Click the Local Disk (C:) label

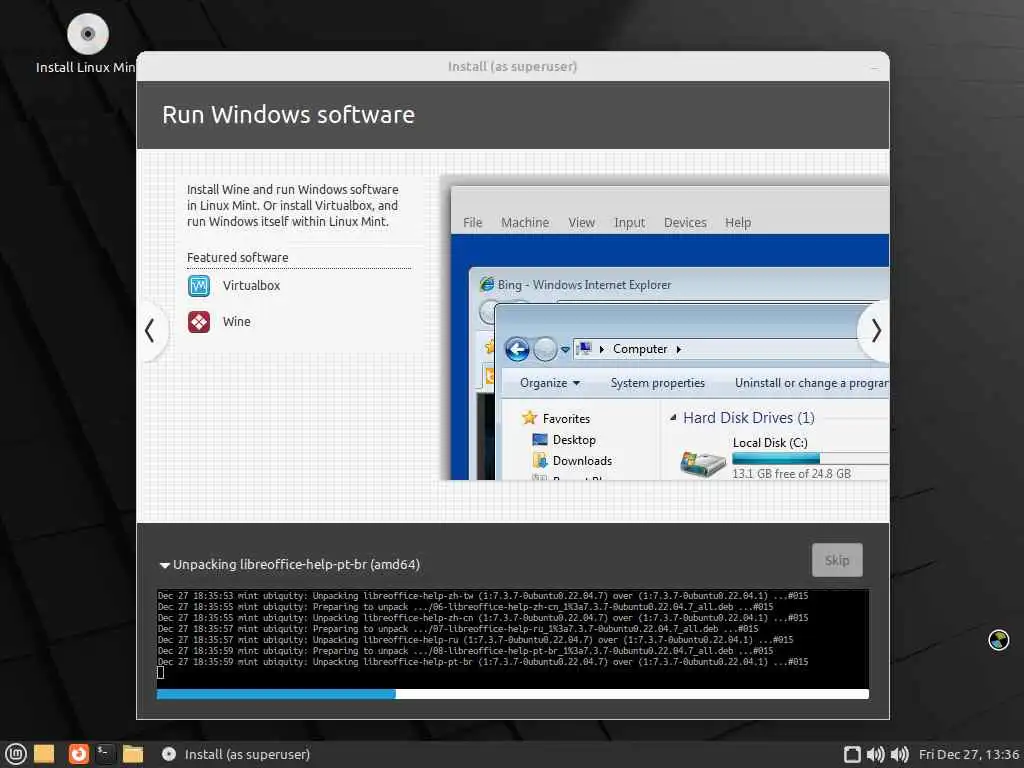[770, 443]
